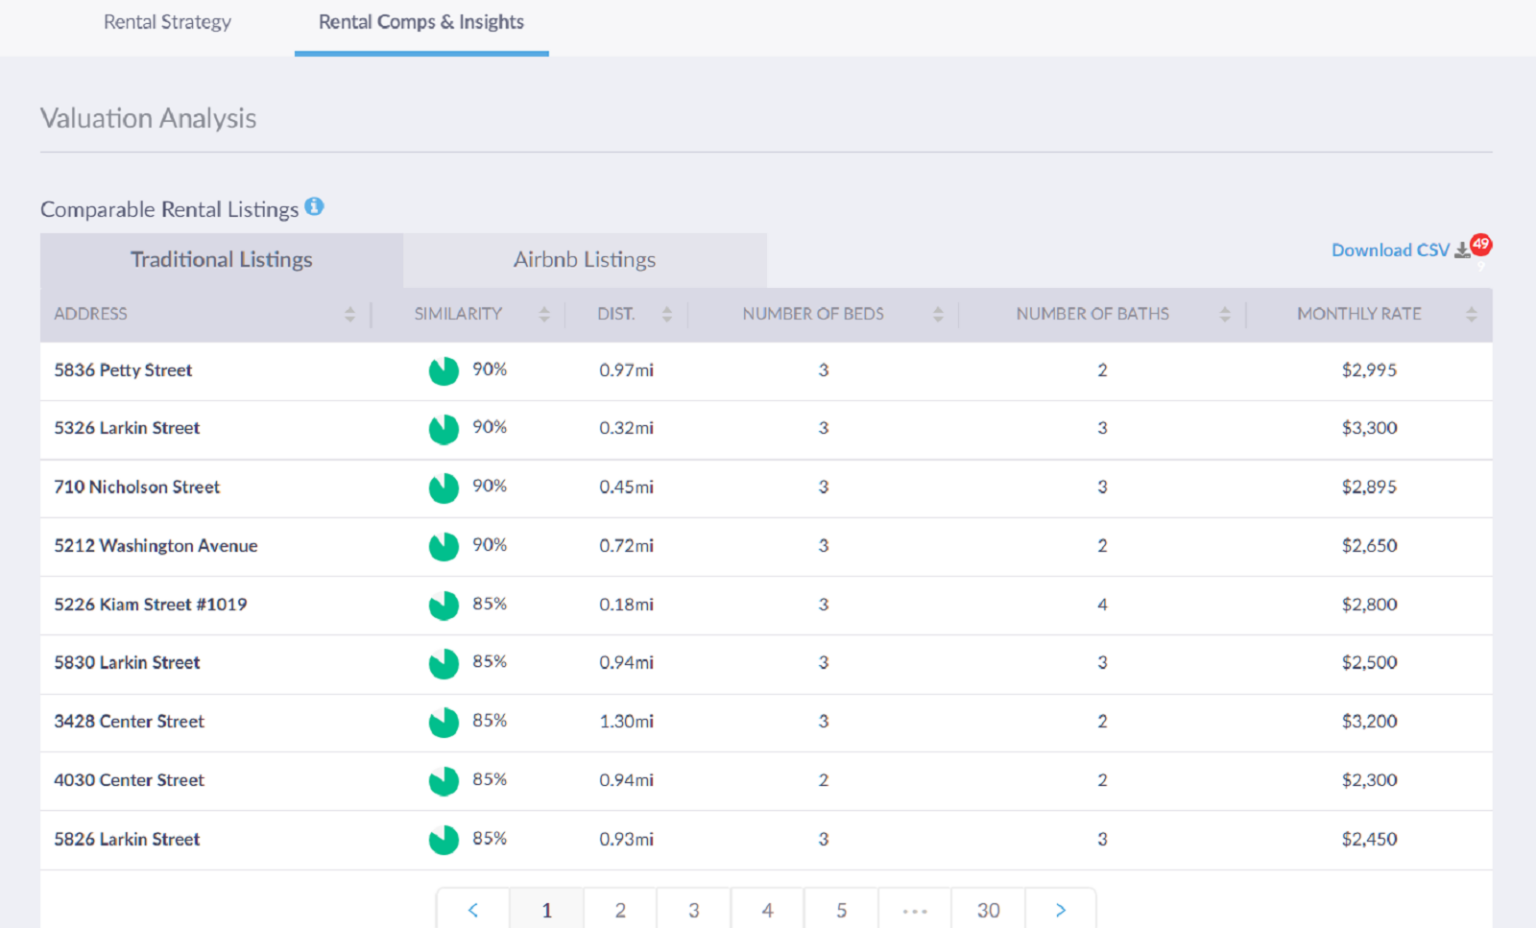Go to page 3 of results
The image size is (1536, 928).
click(693, 910)
